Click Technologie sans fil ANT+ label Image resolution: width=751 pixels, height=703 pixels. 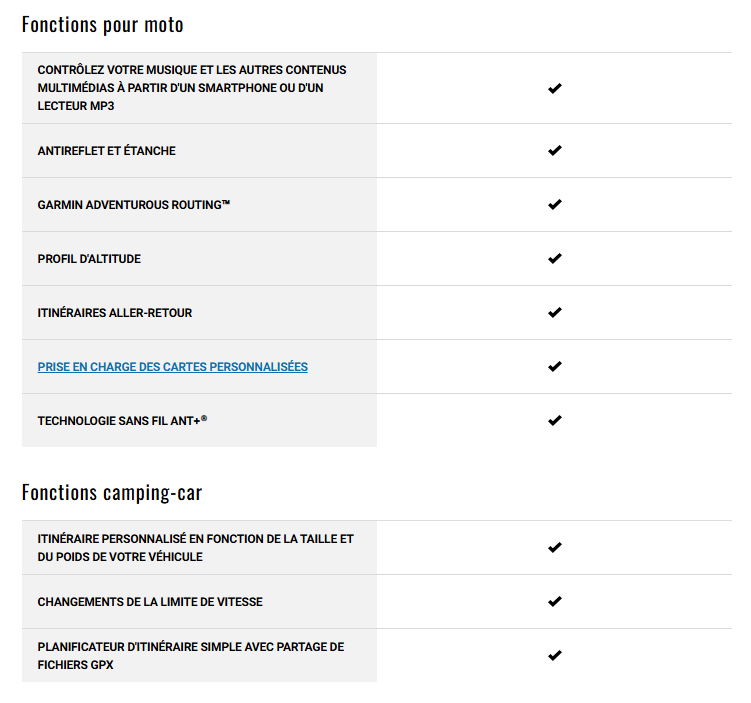point(122,421)
